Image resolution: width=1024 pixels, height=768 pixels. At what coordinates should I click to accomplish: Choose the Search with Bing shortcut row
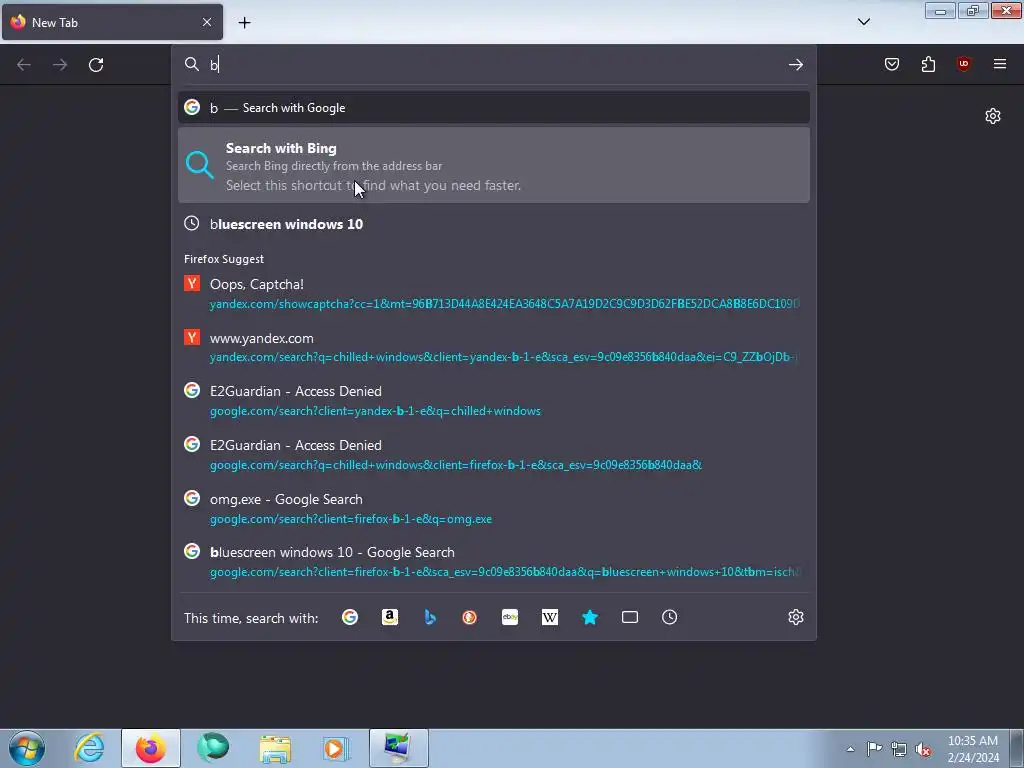(x=494, y=165)
